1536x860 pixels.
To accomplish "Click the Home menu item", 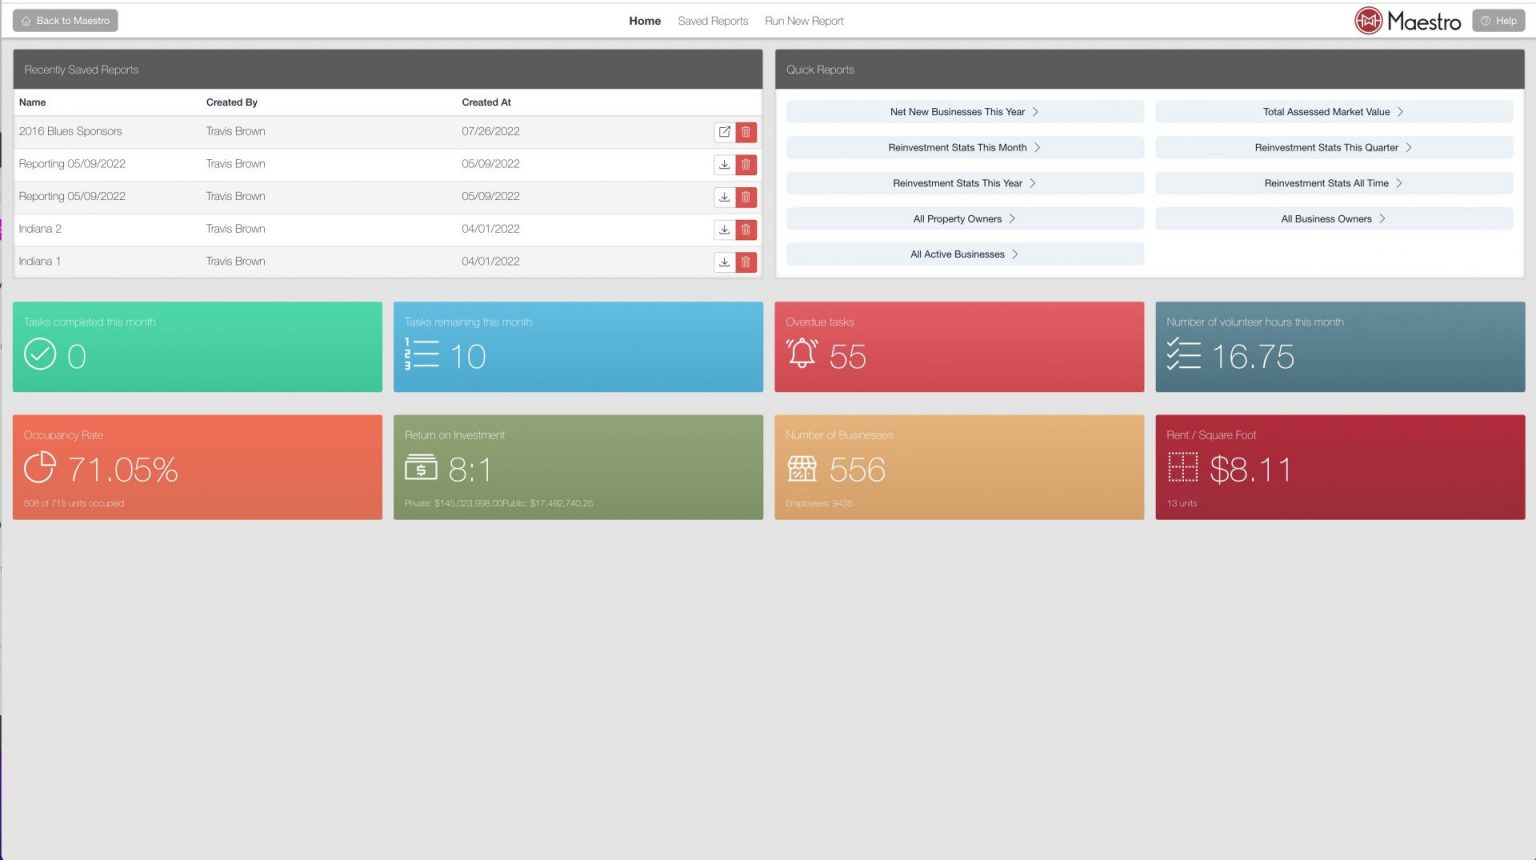I will (x=644, y=20).
